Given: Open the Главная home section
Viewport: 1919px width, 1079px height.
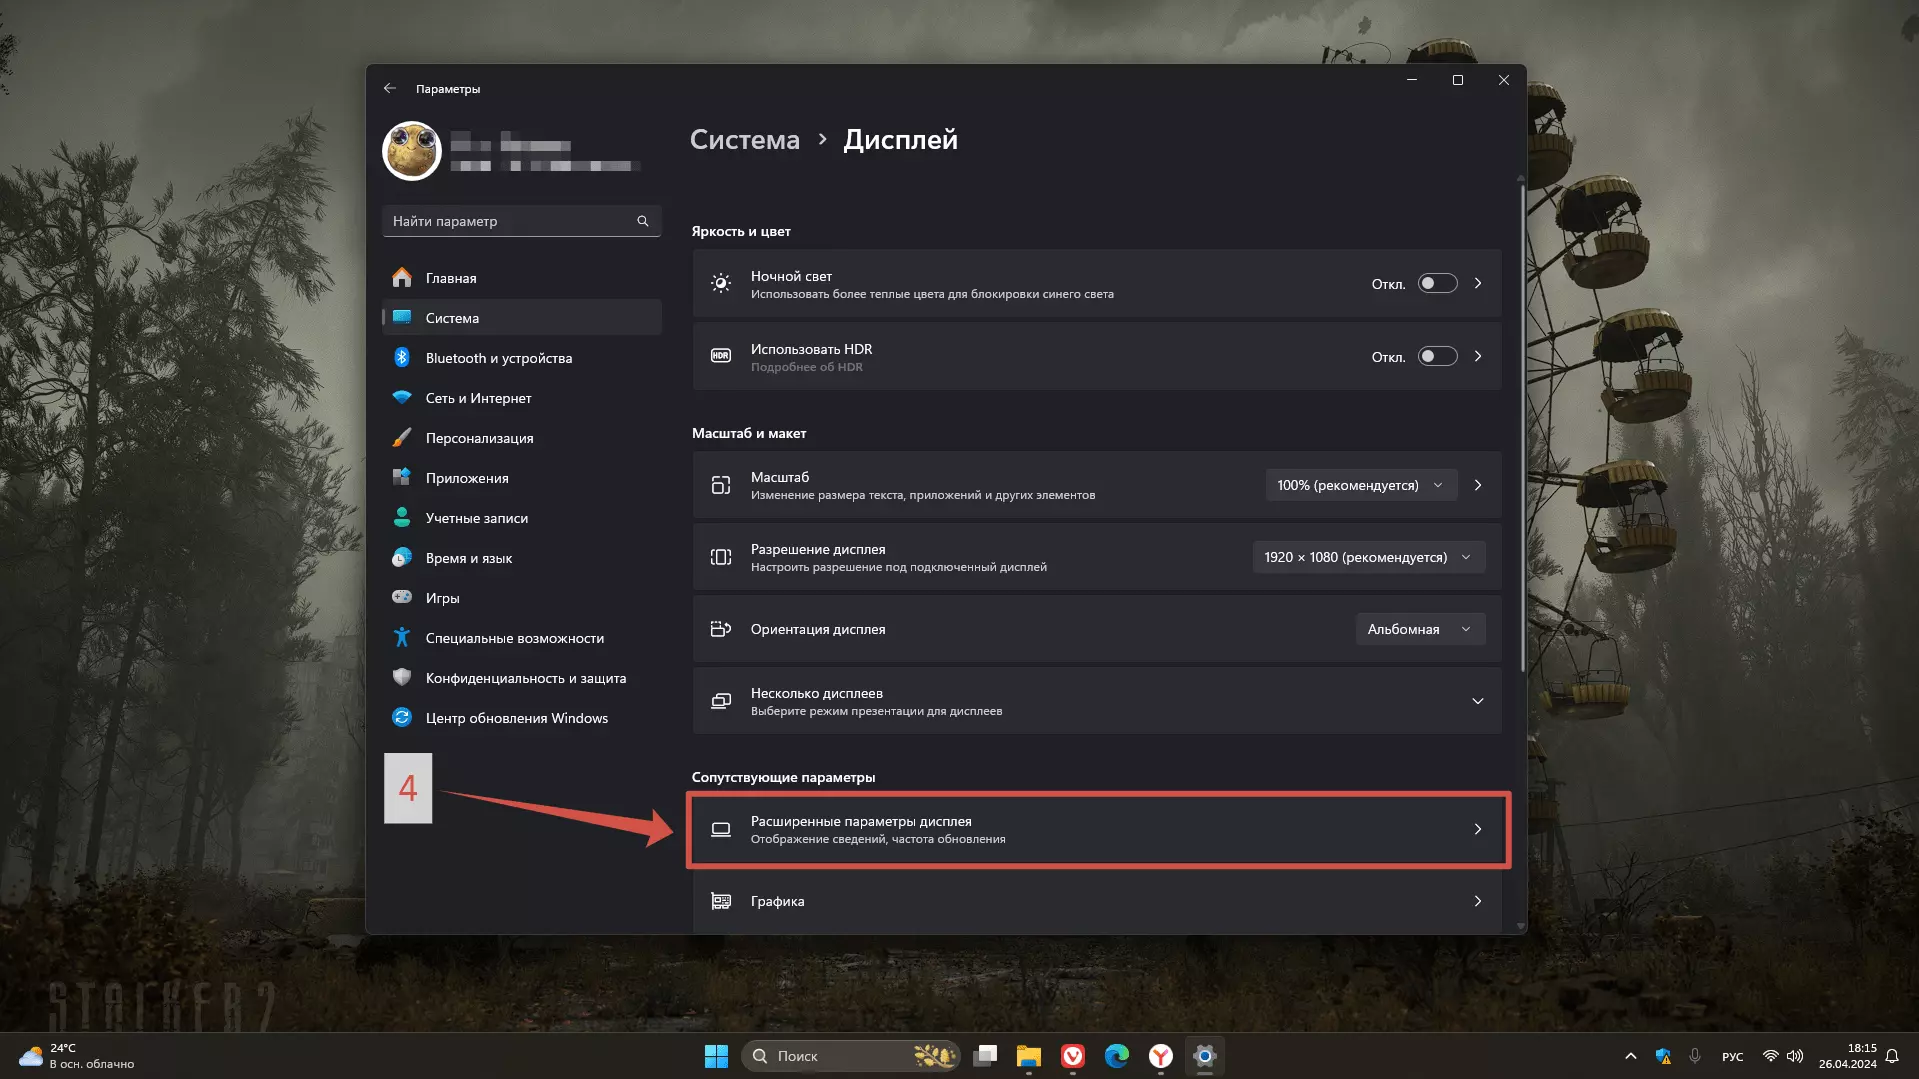Looking at the screenshot, I should point(521,278).
